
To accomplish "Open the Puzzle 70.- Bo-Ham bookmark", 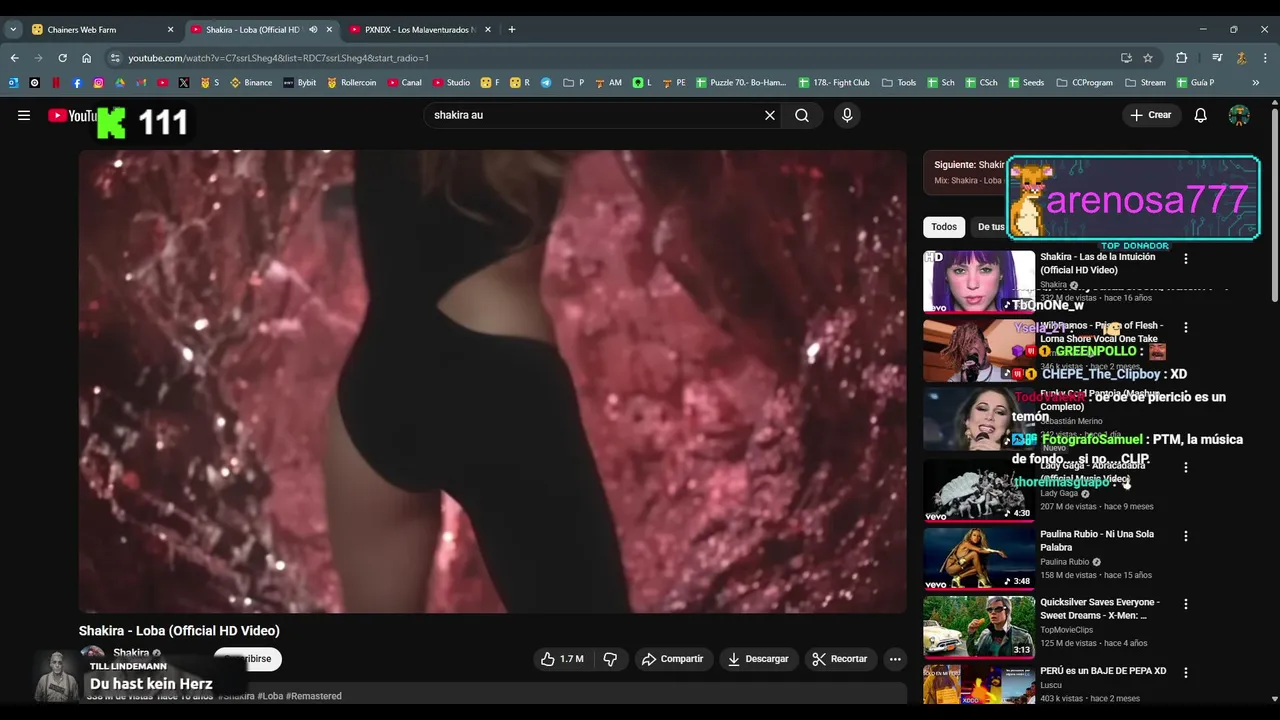I will tap(741, 83).
